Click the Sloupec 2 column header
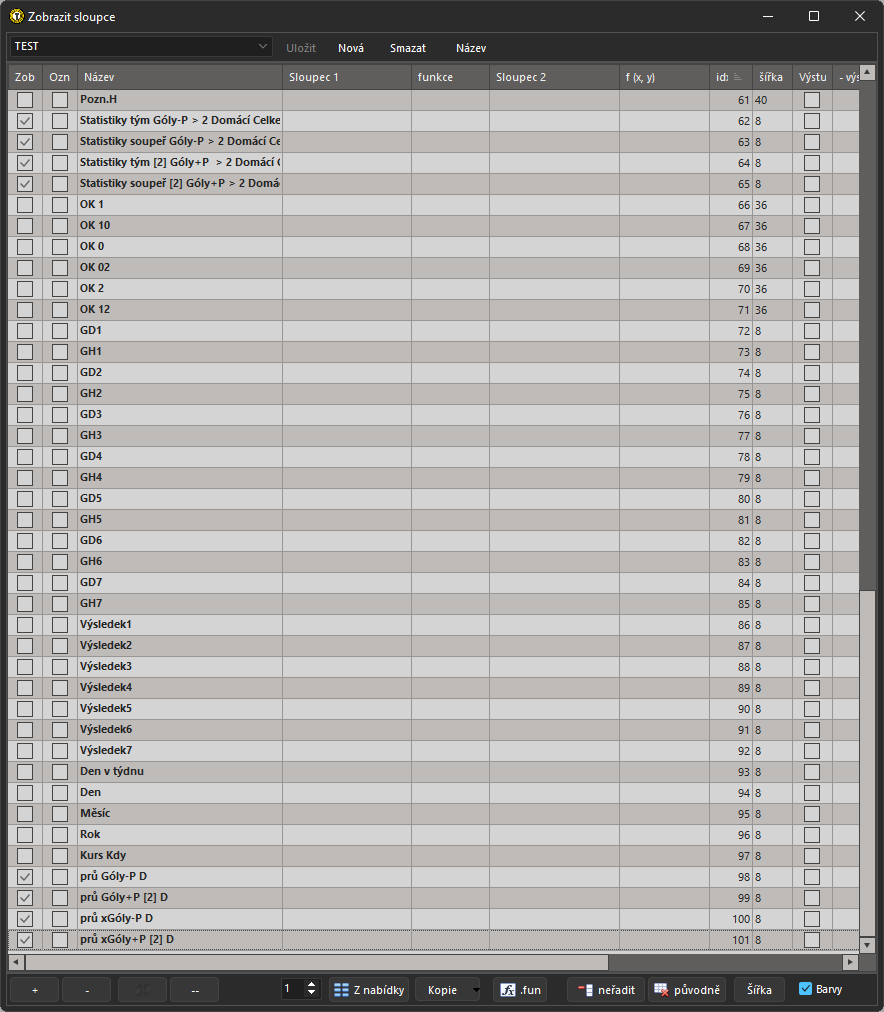Image resolution: width=884 pixels, height=1012 pixels. click(555, 77)
